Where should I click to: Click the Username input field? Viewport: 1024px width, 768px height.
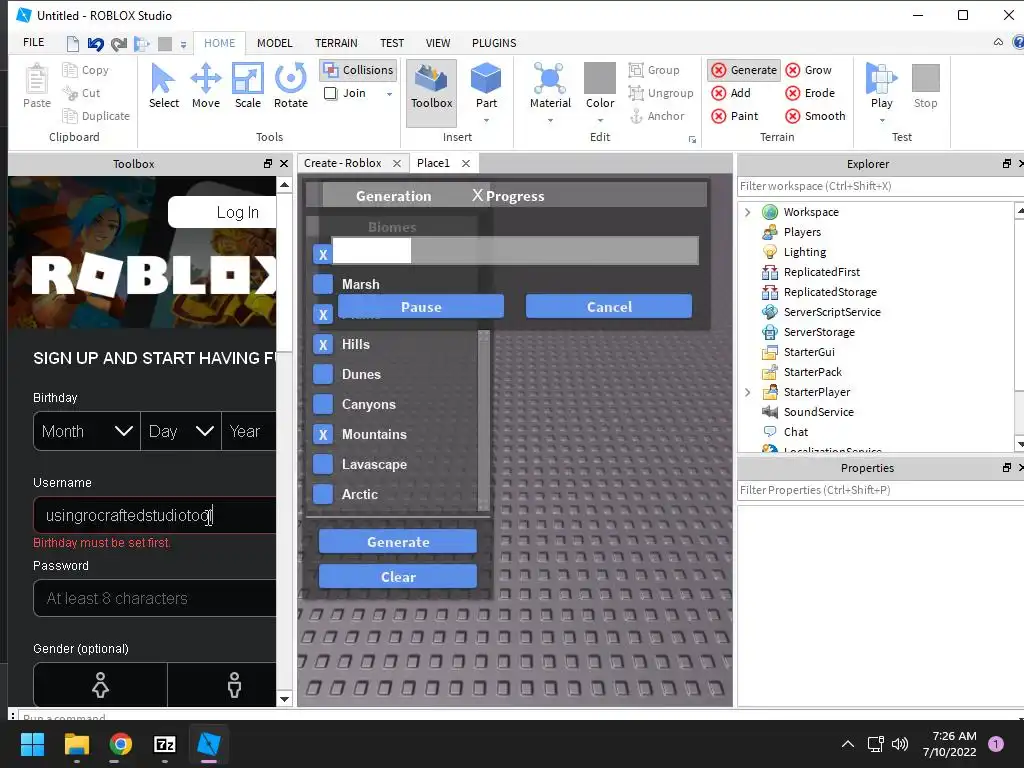155,515
